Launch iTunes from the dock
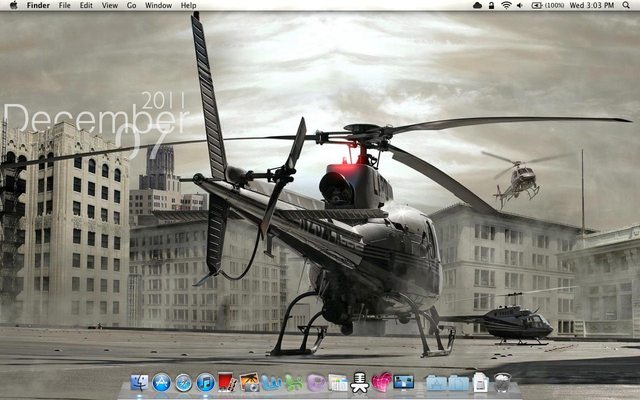Image resolution: width=640 pixels, height=400 pixels. (206, 383)
